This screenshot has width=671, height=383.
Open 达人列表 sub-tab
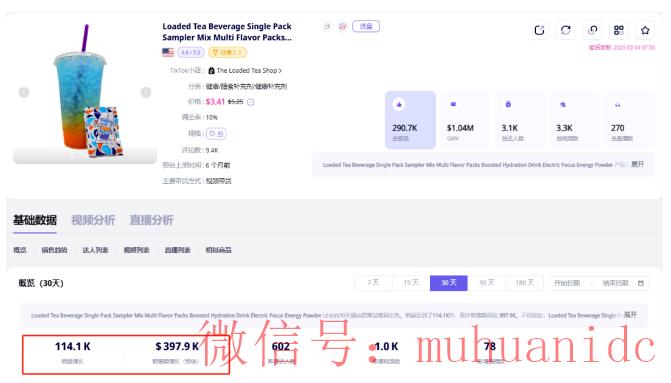(x=95, y=250)
